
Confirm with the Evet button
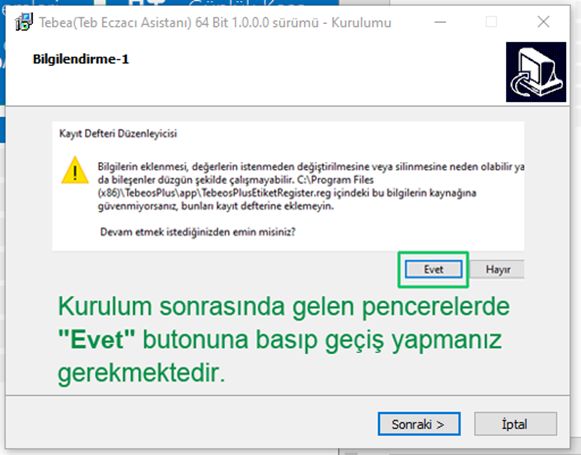pyautogui.click(x=434, y=269)
